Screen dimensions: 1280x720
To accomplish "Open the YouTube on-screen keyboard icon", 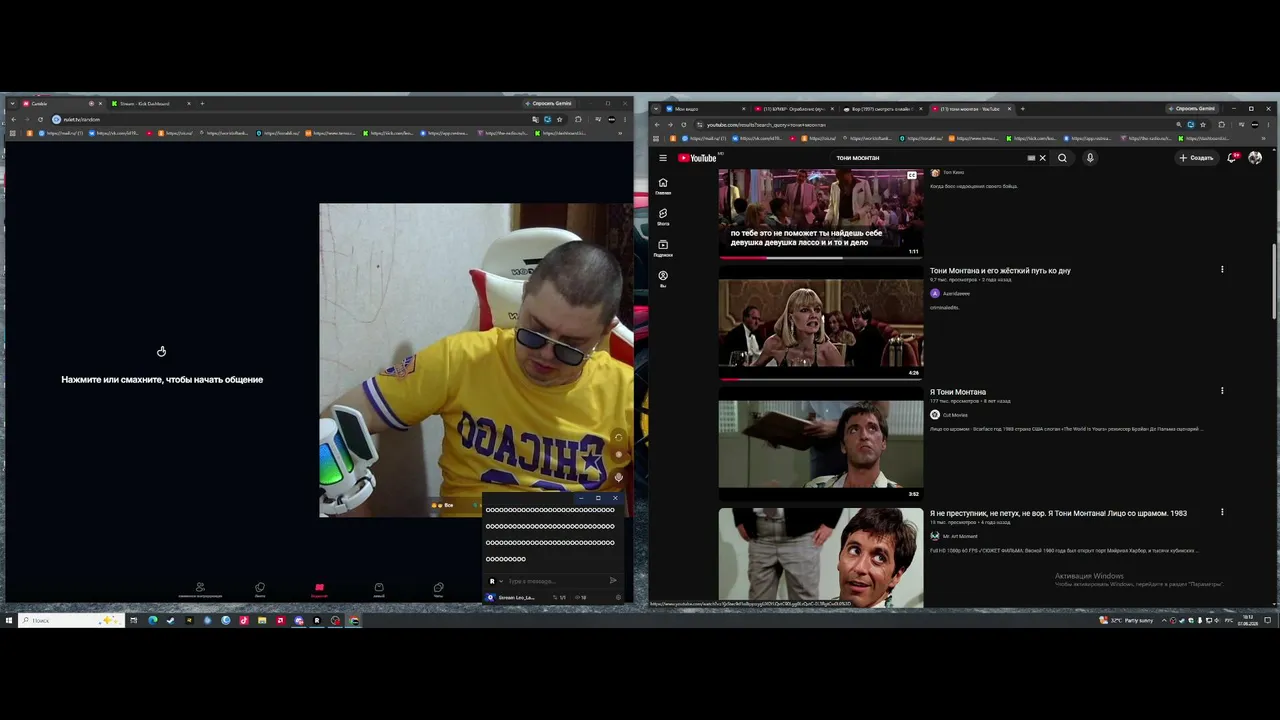I will [1031, 158].
